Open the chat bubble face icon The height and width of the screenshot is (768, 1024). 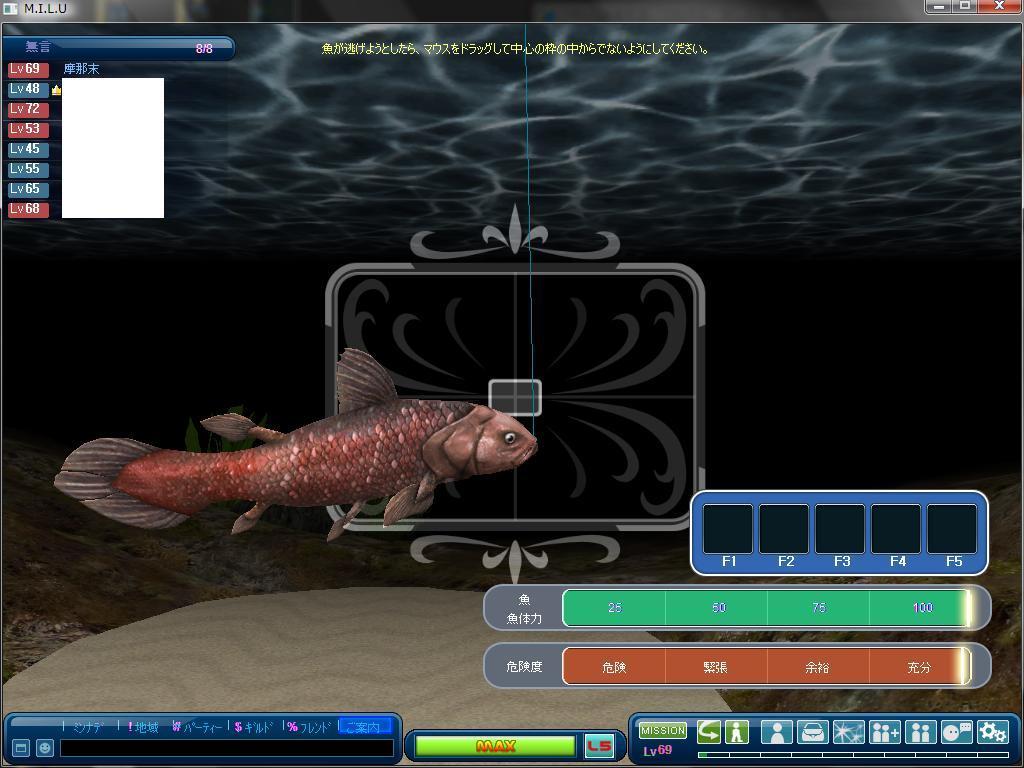tap(956, 732)
